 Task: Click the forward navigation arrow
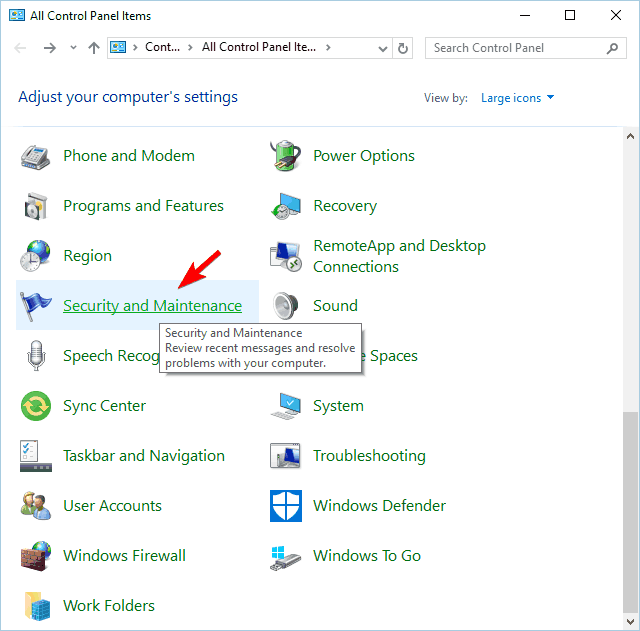pyautogui.click(x=50, y=48)
